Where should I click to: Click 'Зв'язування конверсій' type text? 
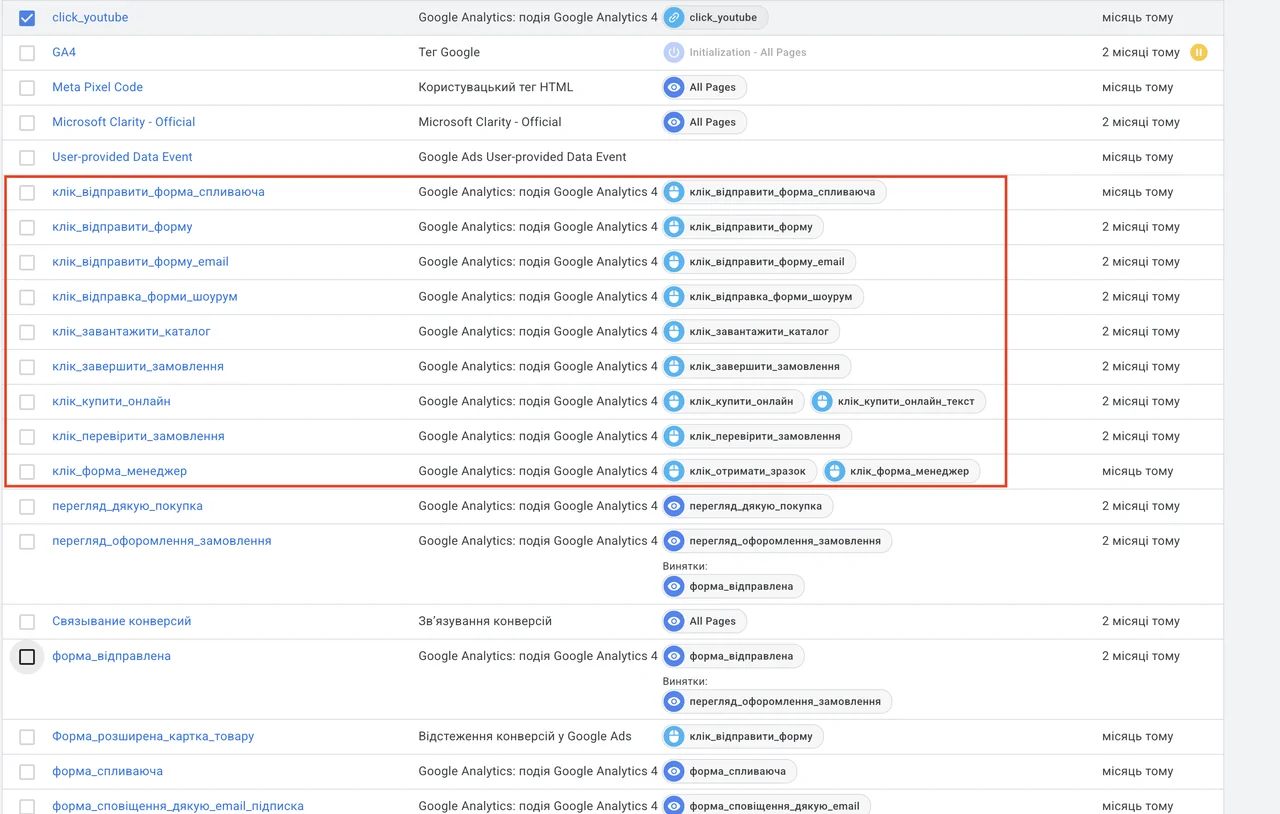click(x=485, y=621)
